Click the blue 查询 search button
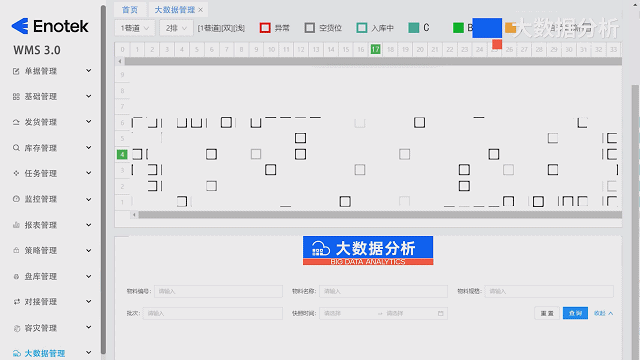 [575, 313]
